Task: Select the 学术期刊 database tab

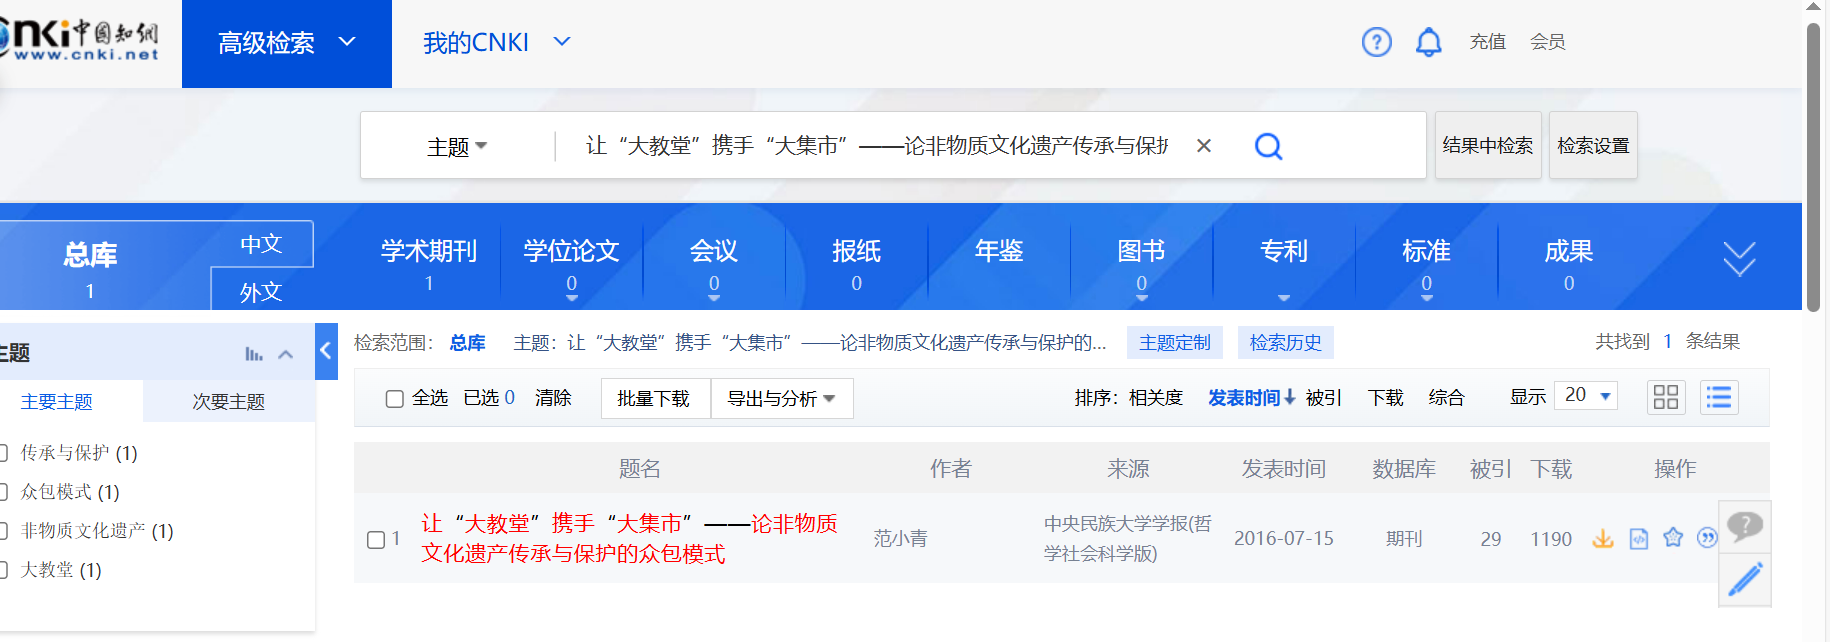Action: [429, 264]
